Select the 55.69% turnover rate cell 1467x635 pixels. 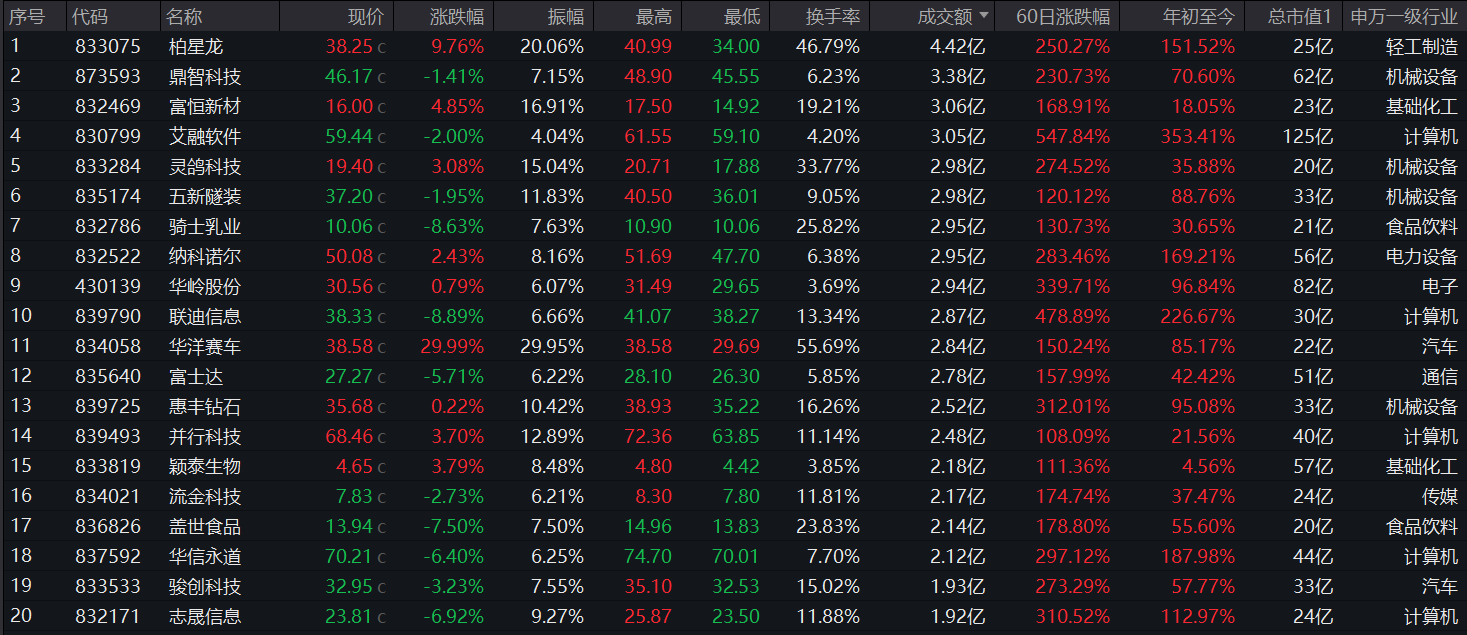[x=828, y=346]
